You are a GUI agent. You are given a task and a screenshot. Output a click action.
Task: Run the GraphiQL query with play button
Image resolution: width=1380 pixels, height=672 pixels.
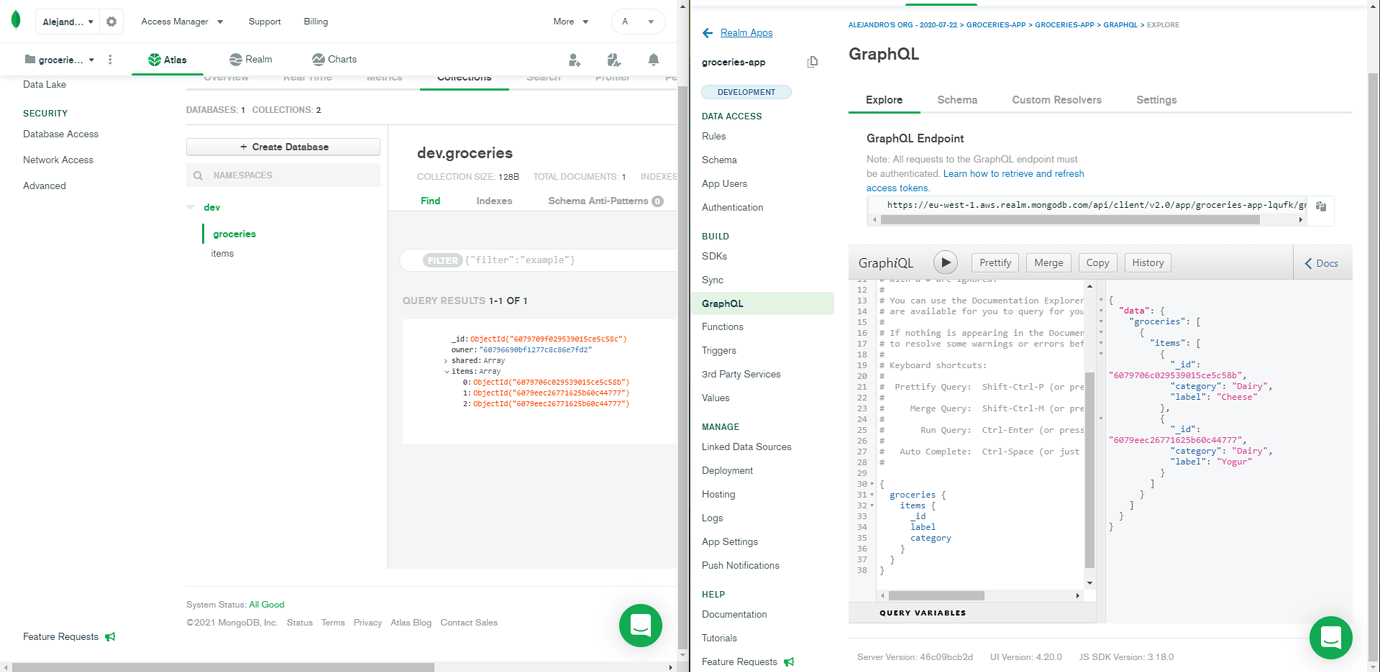945,262
